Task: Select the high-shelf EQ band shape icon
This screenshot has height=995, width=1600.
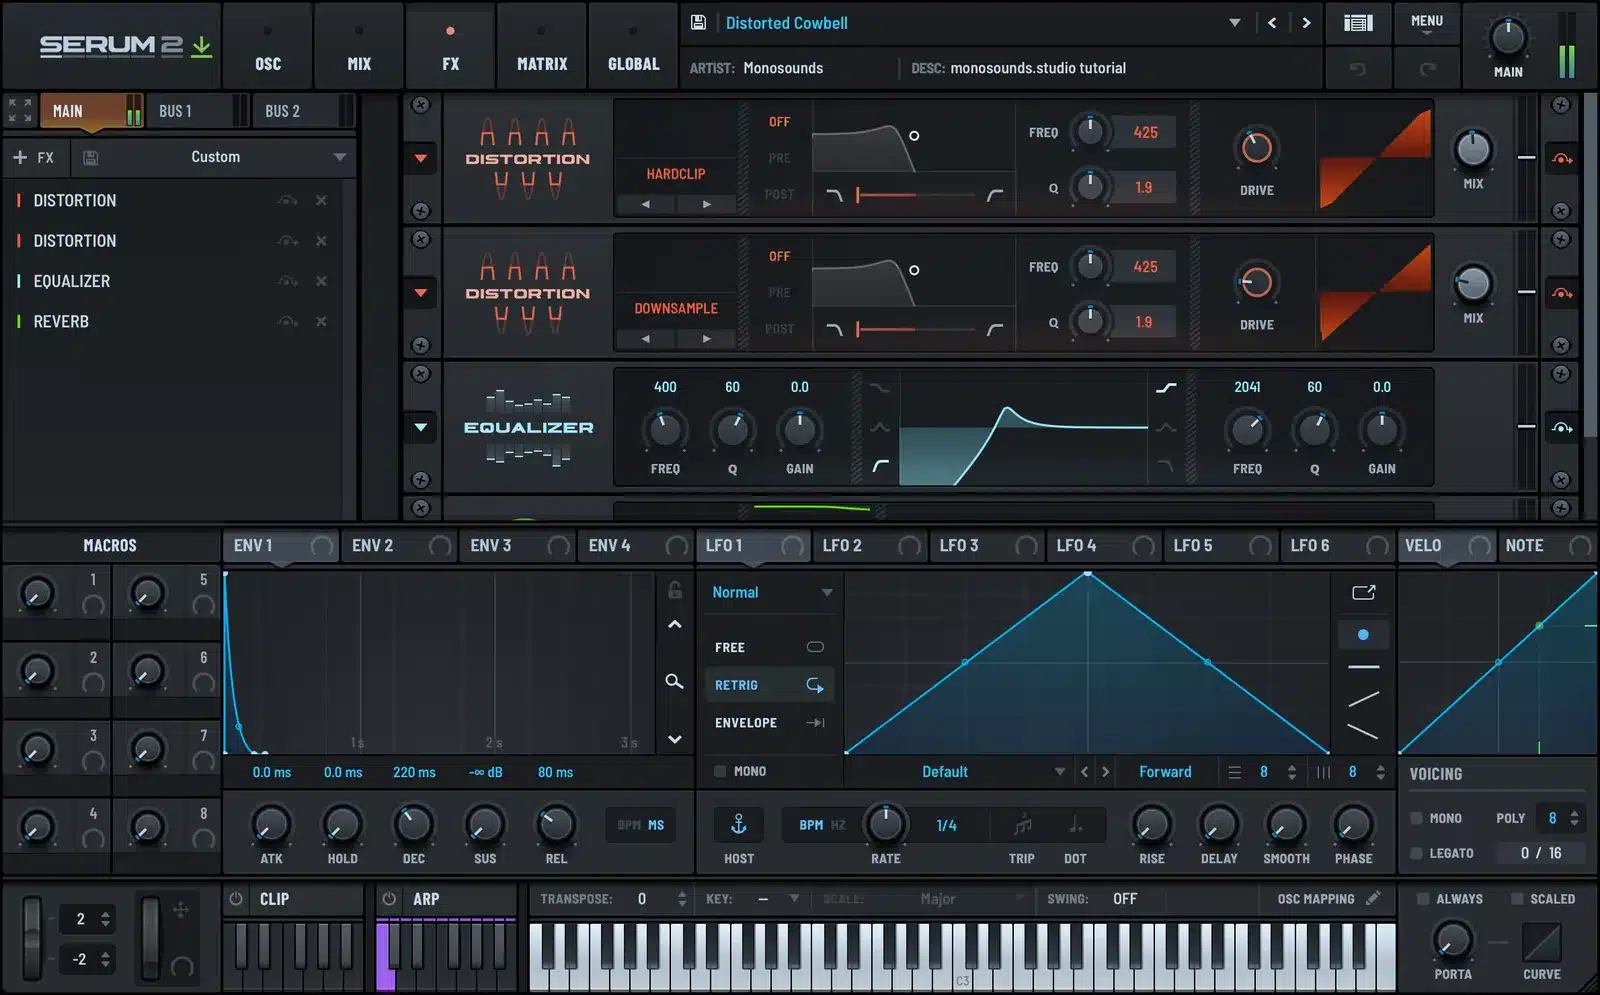Action: [x=1166, y=387]
